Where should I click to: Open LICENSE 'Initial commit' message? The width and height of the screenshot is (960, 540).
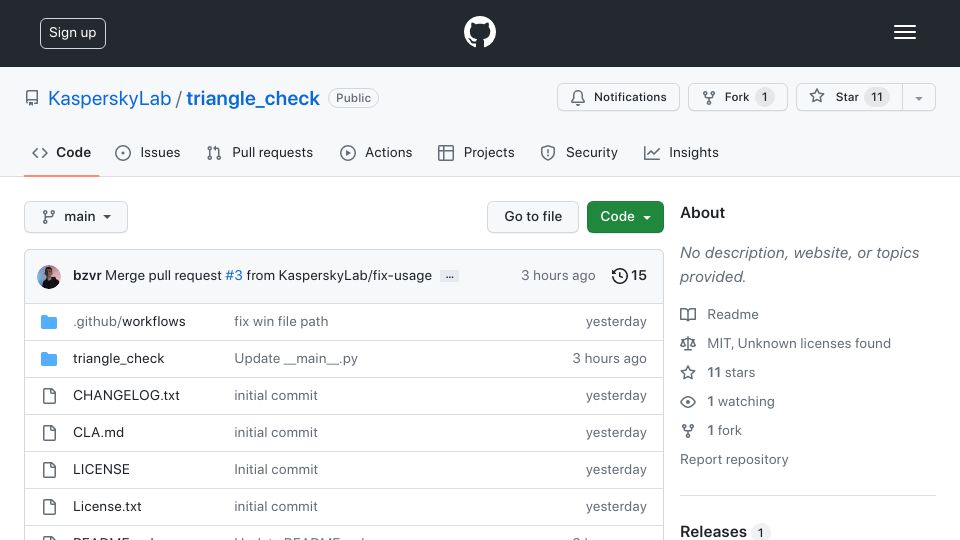click(x=276, y=470)
